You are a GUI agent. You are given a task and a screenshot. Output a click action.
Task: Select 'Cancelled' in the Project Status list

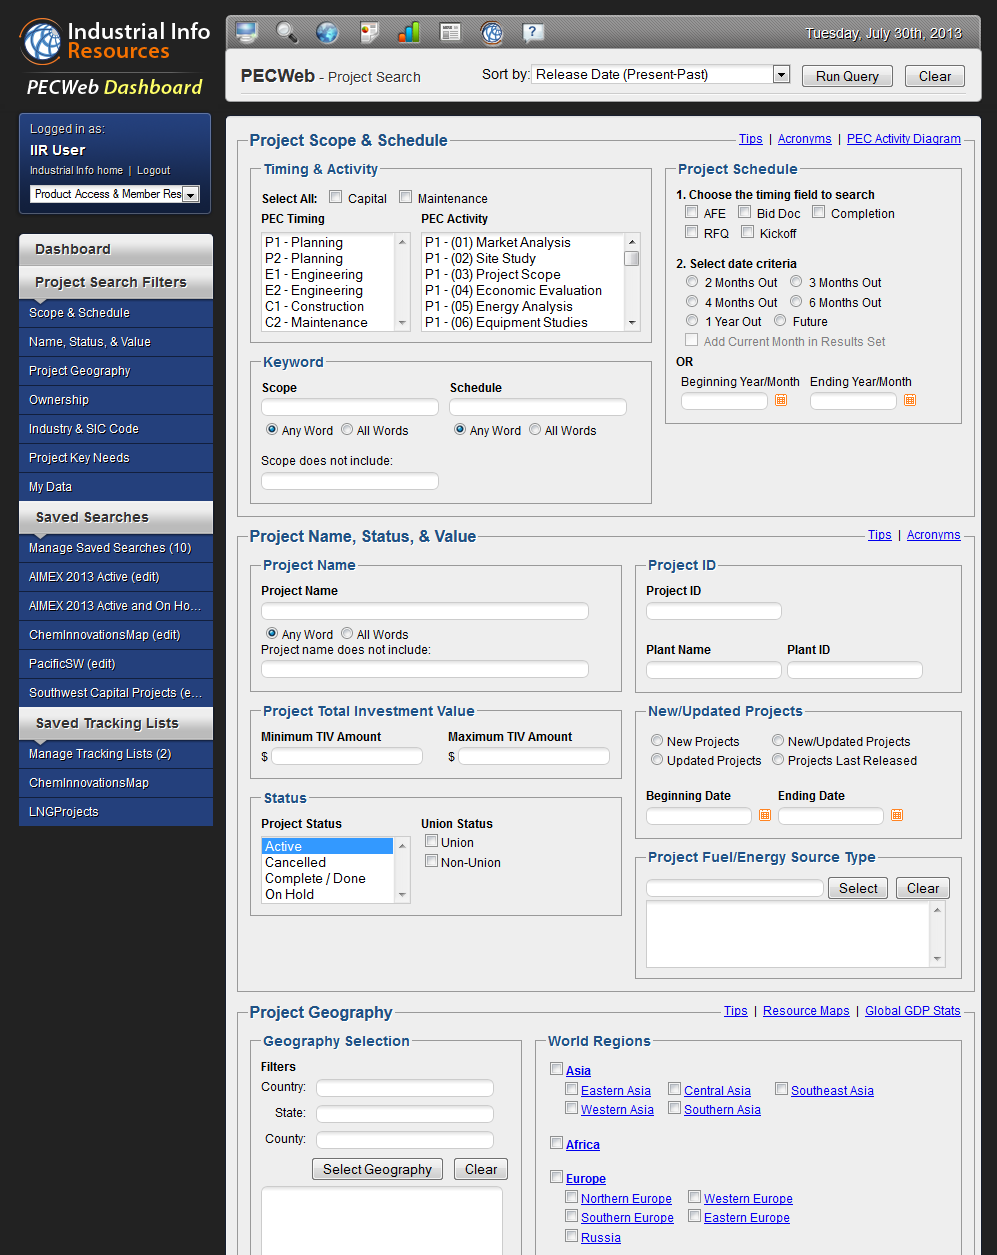point(296,862)
